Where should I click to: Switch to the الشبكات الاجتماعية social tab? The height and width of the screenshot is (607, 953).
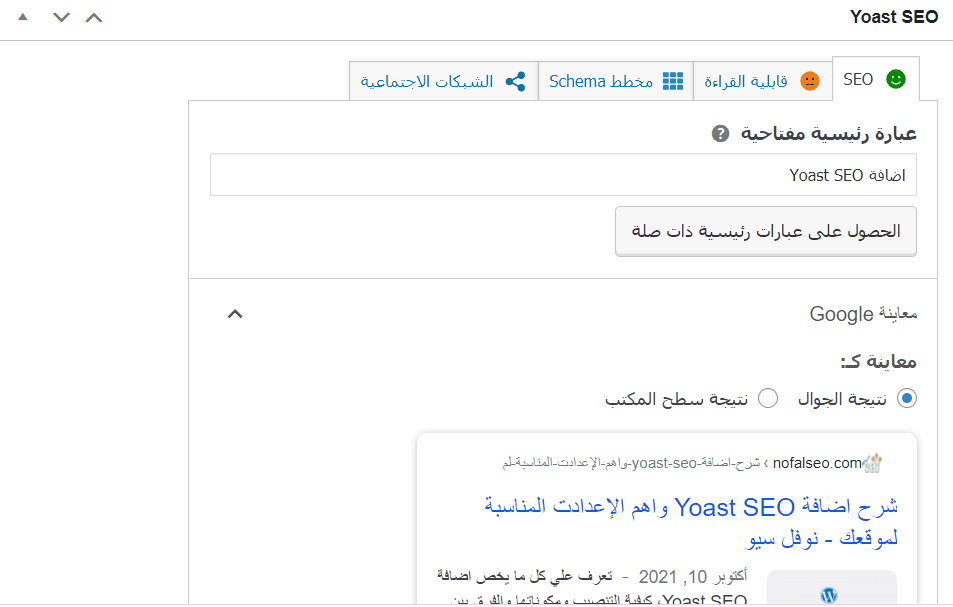[444, 81]
